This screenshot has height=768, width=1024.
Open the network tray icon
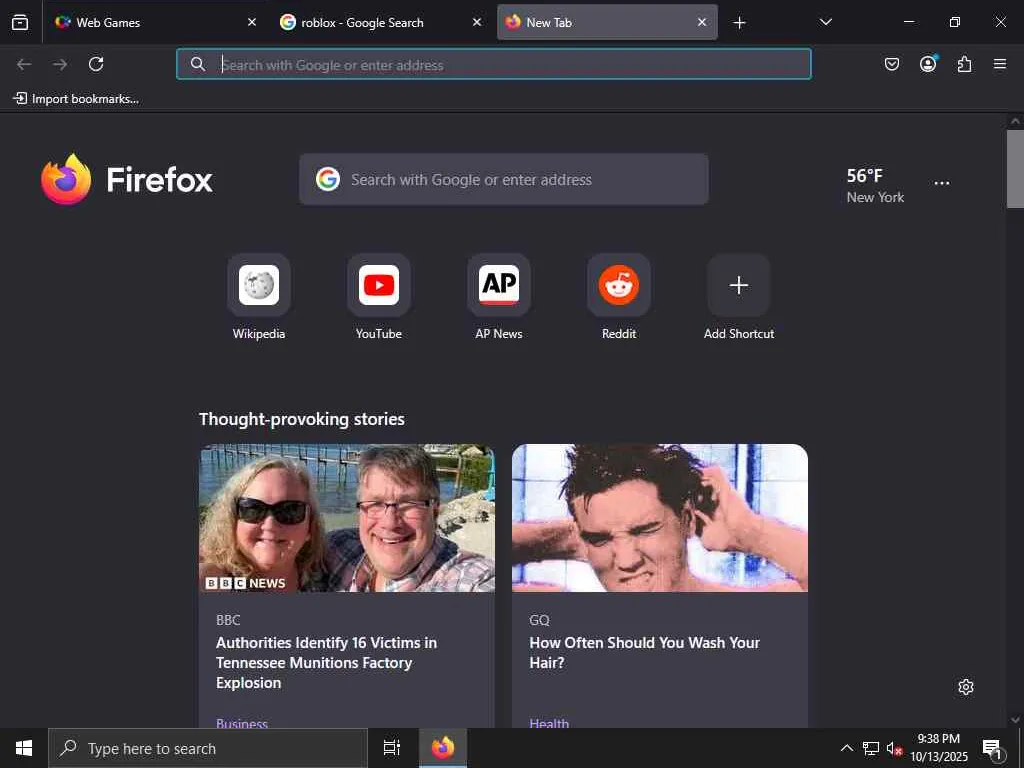point(871,748)
